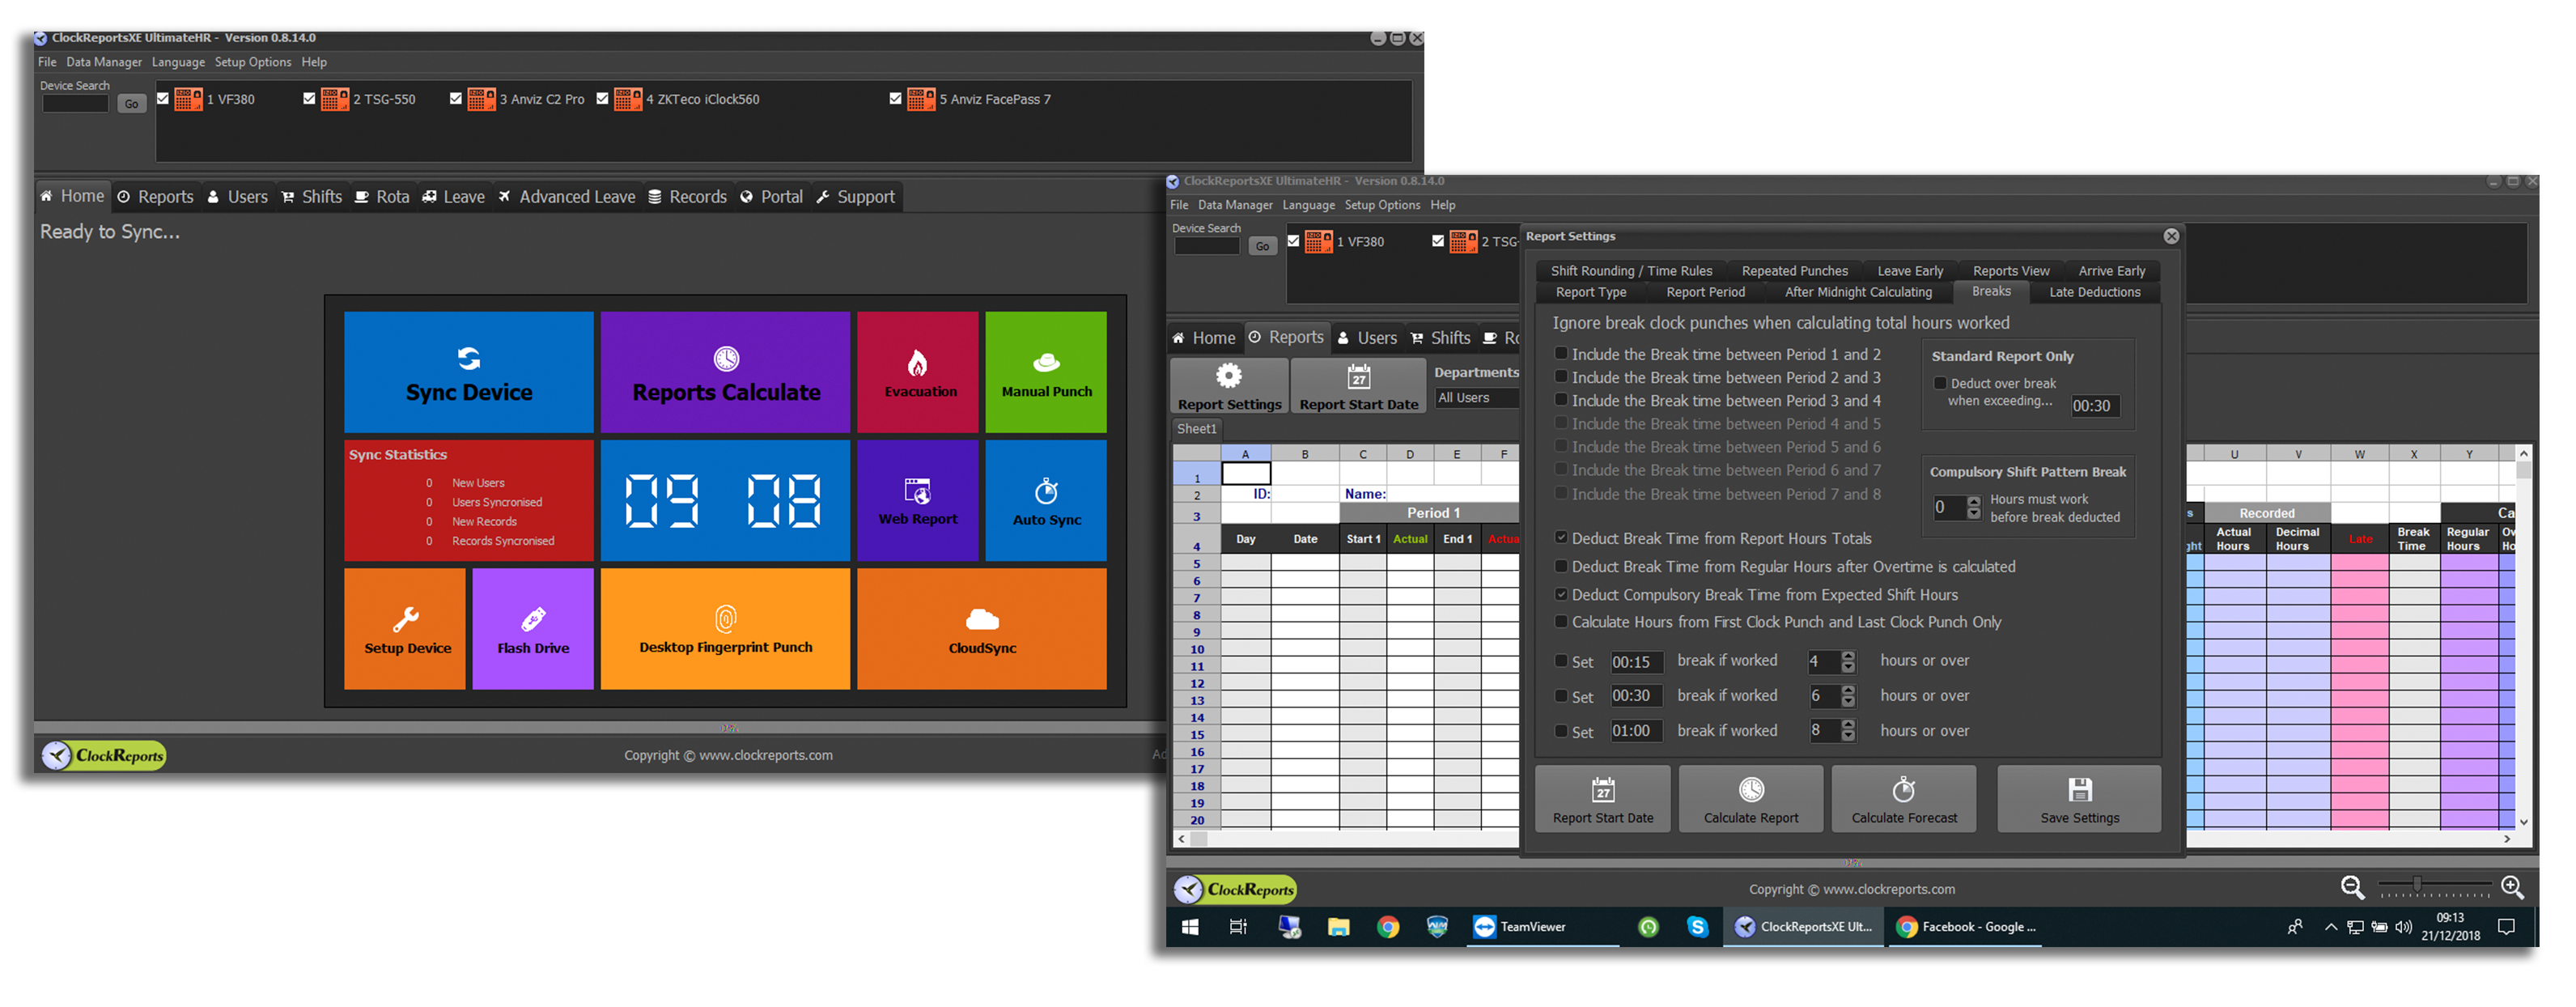
Task: Open the Reports Calculate tile
Action: tap(725, 372)
